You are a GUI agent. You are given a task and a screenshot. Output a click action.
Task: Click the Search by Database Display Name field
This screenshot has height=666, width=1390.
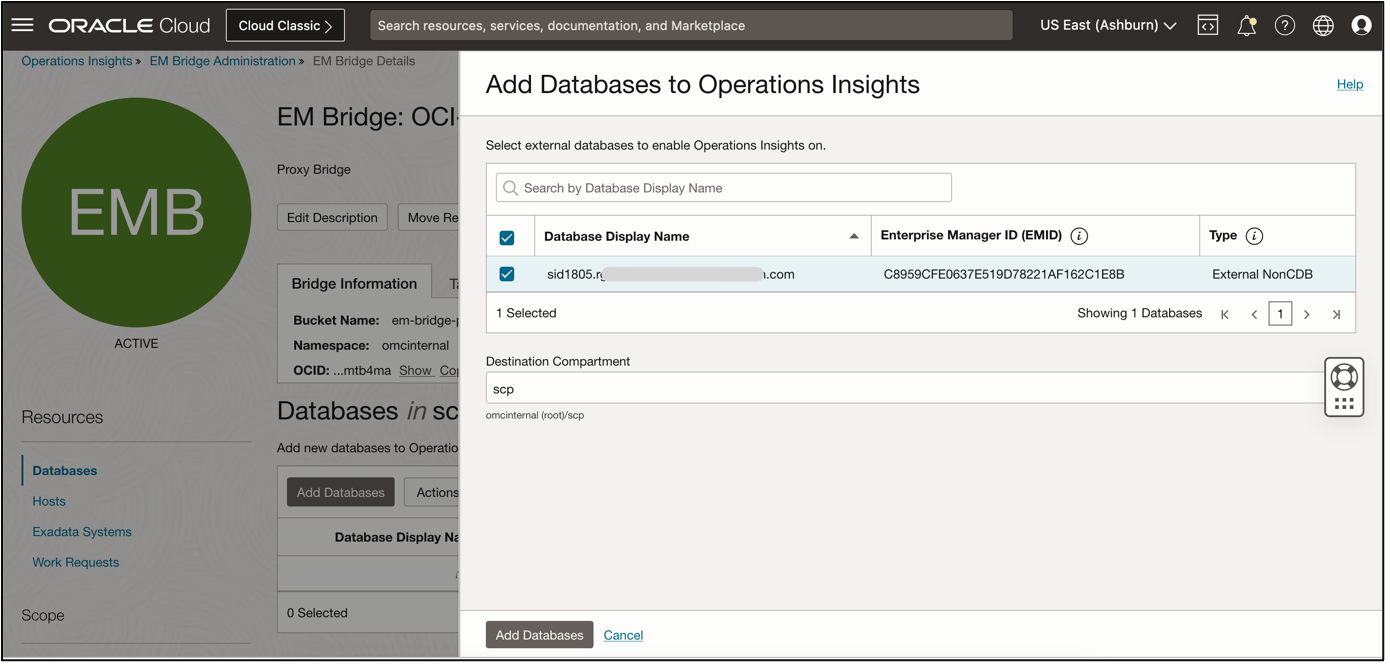(724, 188)
